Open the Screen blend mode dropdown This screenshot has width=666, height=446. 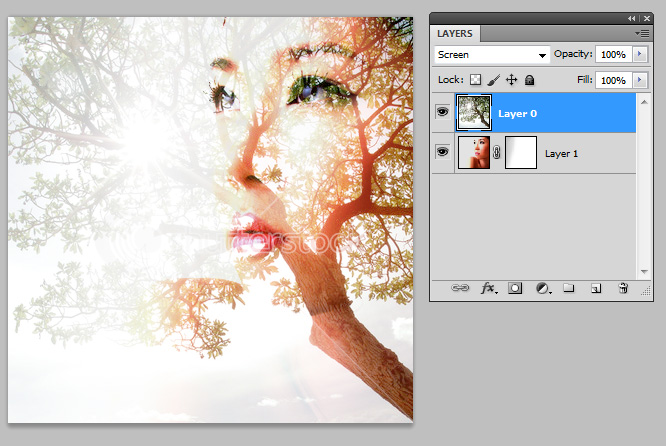[x=492, y=55]
